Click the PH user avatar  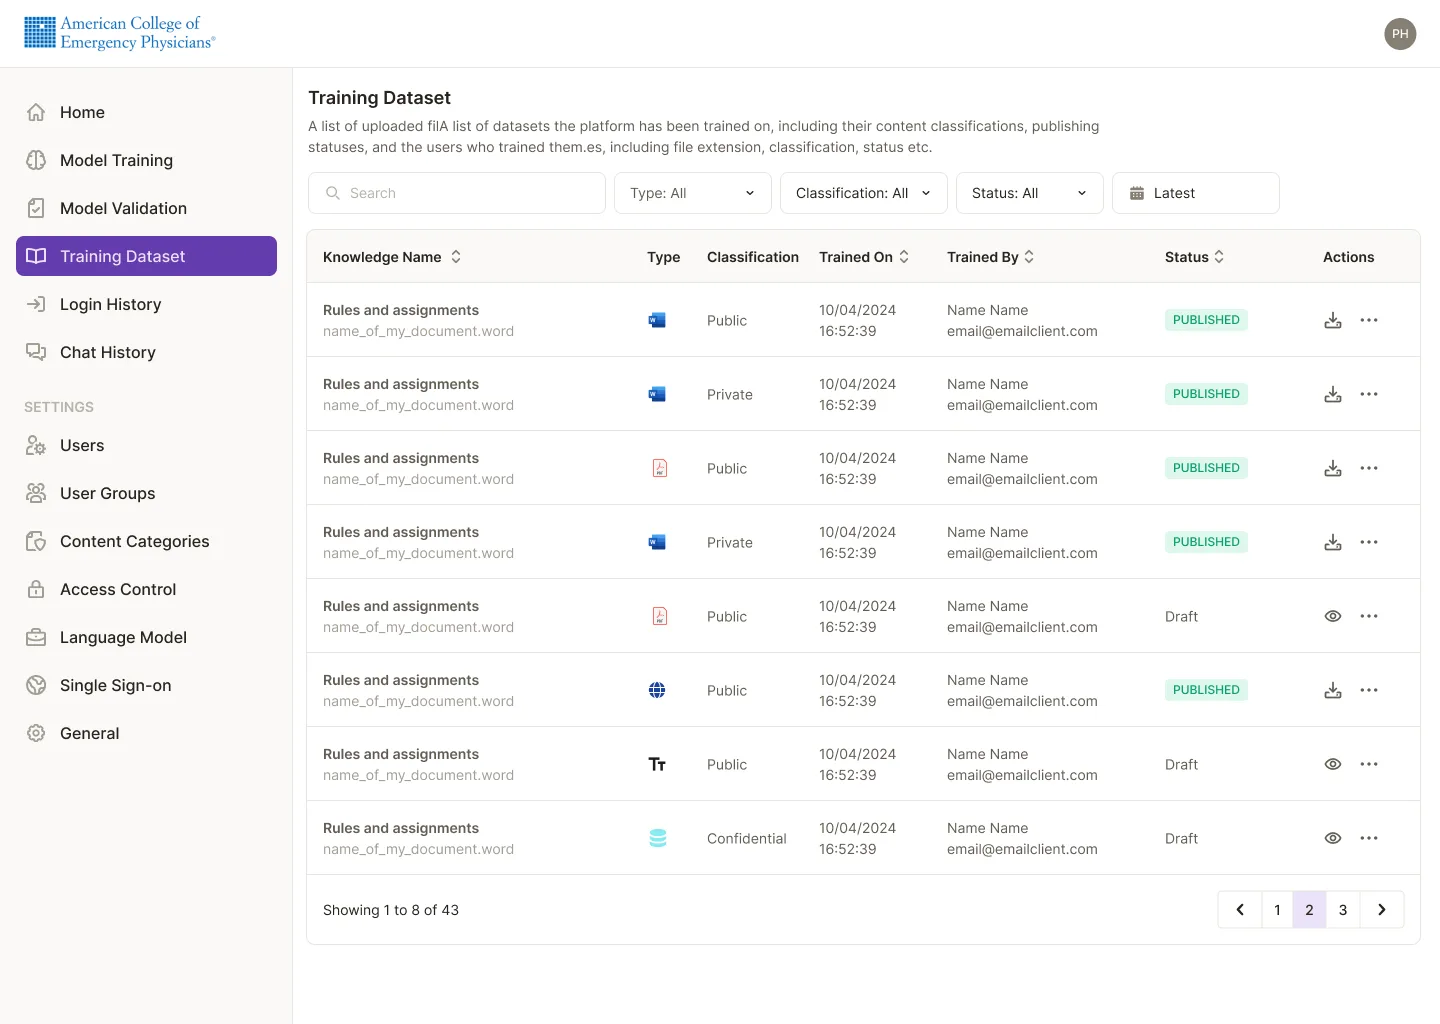(x=1400, y=34)
